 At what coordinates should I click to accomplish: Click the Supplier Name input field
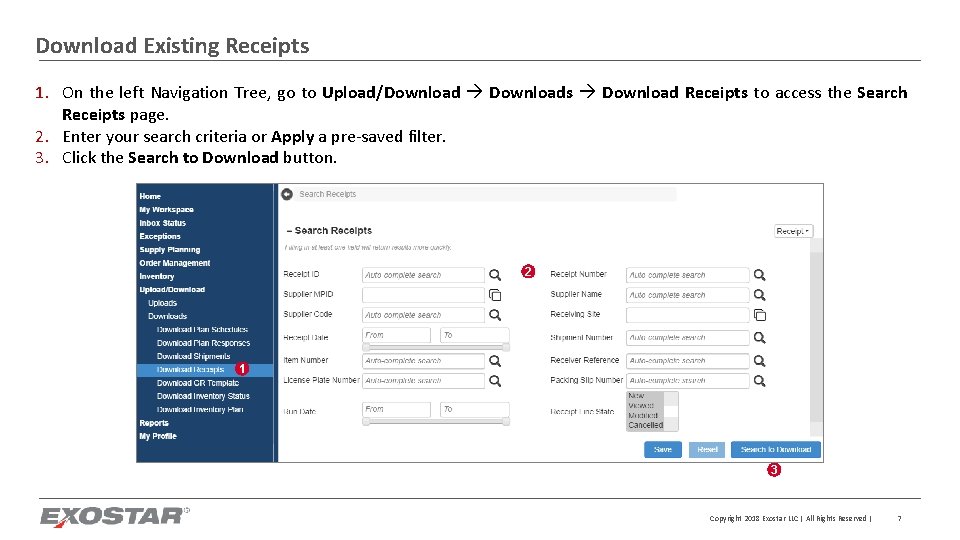click(x=688, y=295)
